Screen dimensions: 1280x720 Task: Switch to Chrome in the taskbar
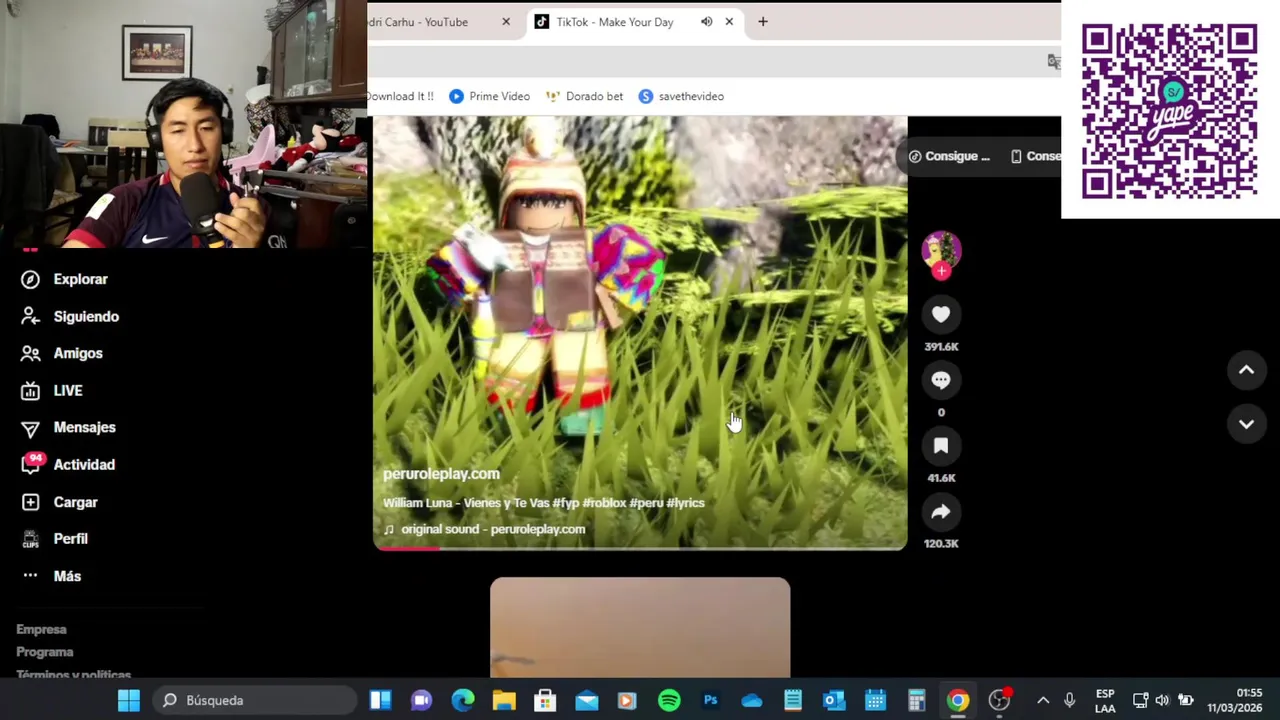pyautogui.click(x=958, y=700)
